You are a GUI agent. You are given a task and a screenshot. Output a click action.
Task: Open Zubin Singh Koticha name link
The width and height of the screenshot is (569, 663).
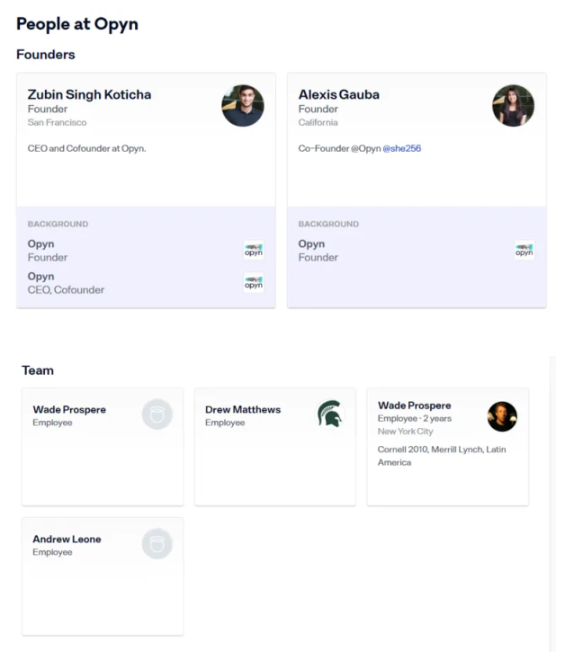click(89, 95)
